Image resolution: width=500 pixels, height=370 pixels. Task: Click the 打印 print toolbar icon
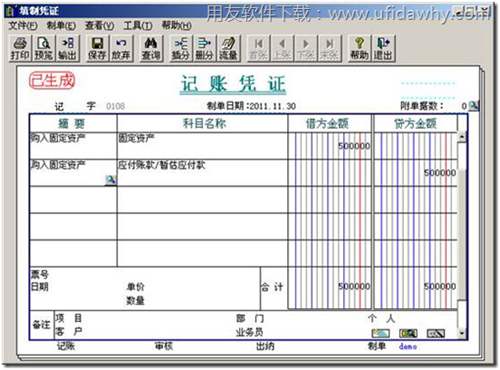click(20, 49)
